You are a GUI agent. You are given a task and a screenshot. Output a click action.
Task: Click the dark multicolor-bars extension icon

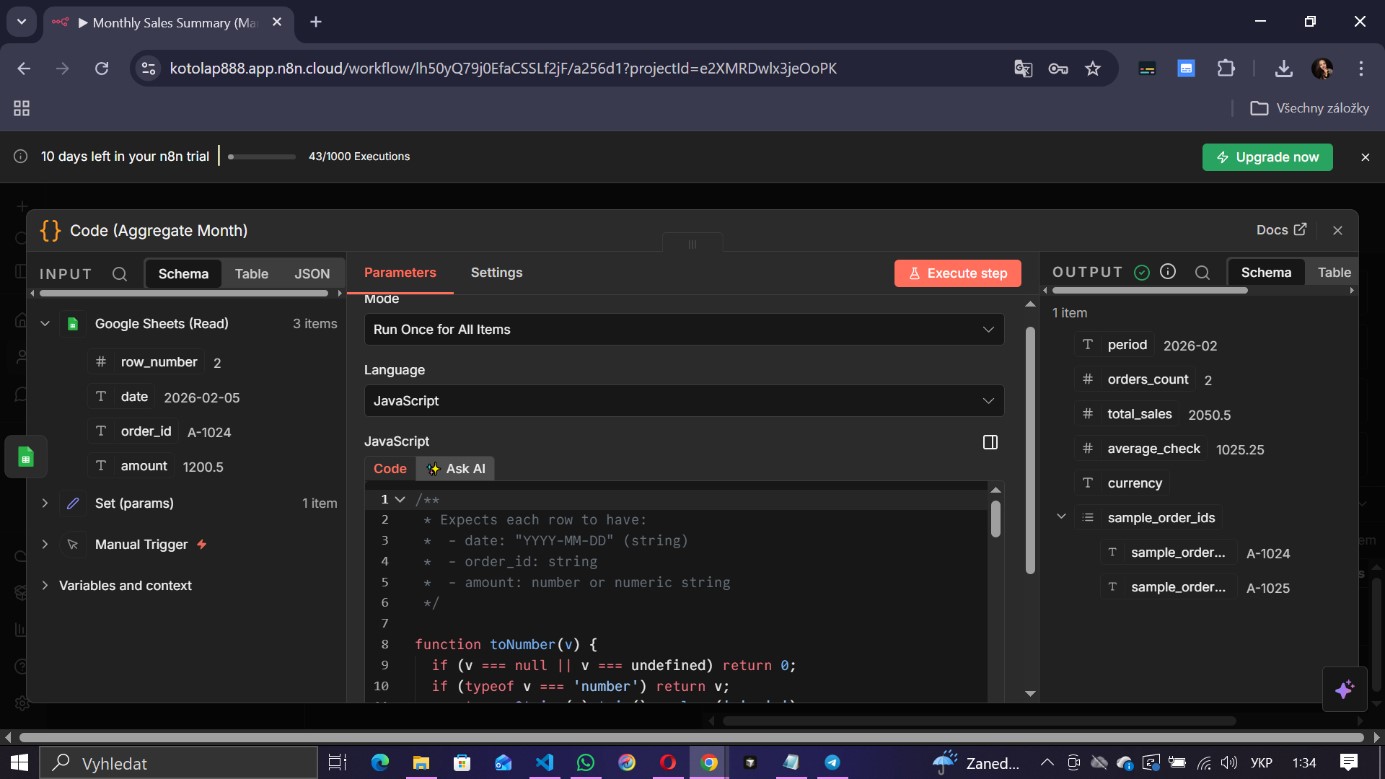pyautogui.click(x=1148, y=69)
